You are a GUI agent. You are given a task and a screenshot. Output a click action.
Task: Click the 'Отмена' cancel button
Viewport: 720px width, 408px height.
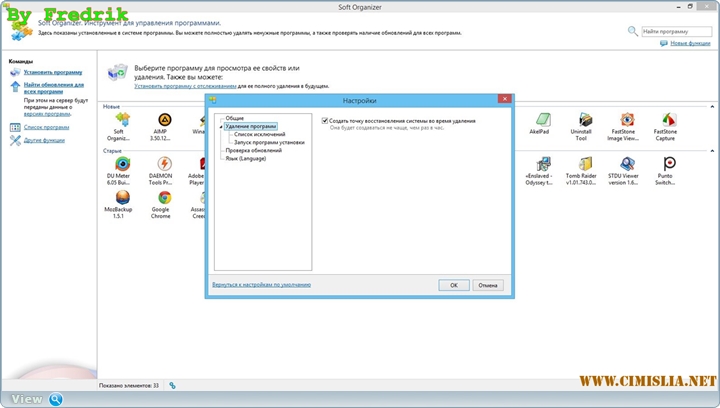[x=487, y=285]
